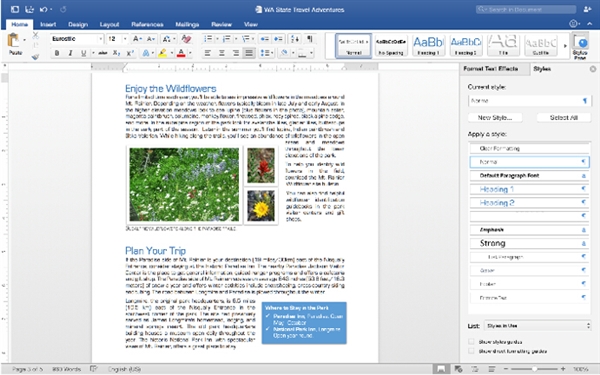Apply Heading 1 from styles pane list

click(x=529, y=189)
